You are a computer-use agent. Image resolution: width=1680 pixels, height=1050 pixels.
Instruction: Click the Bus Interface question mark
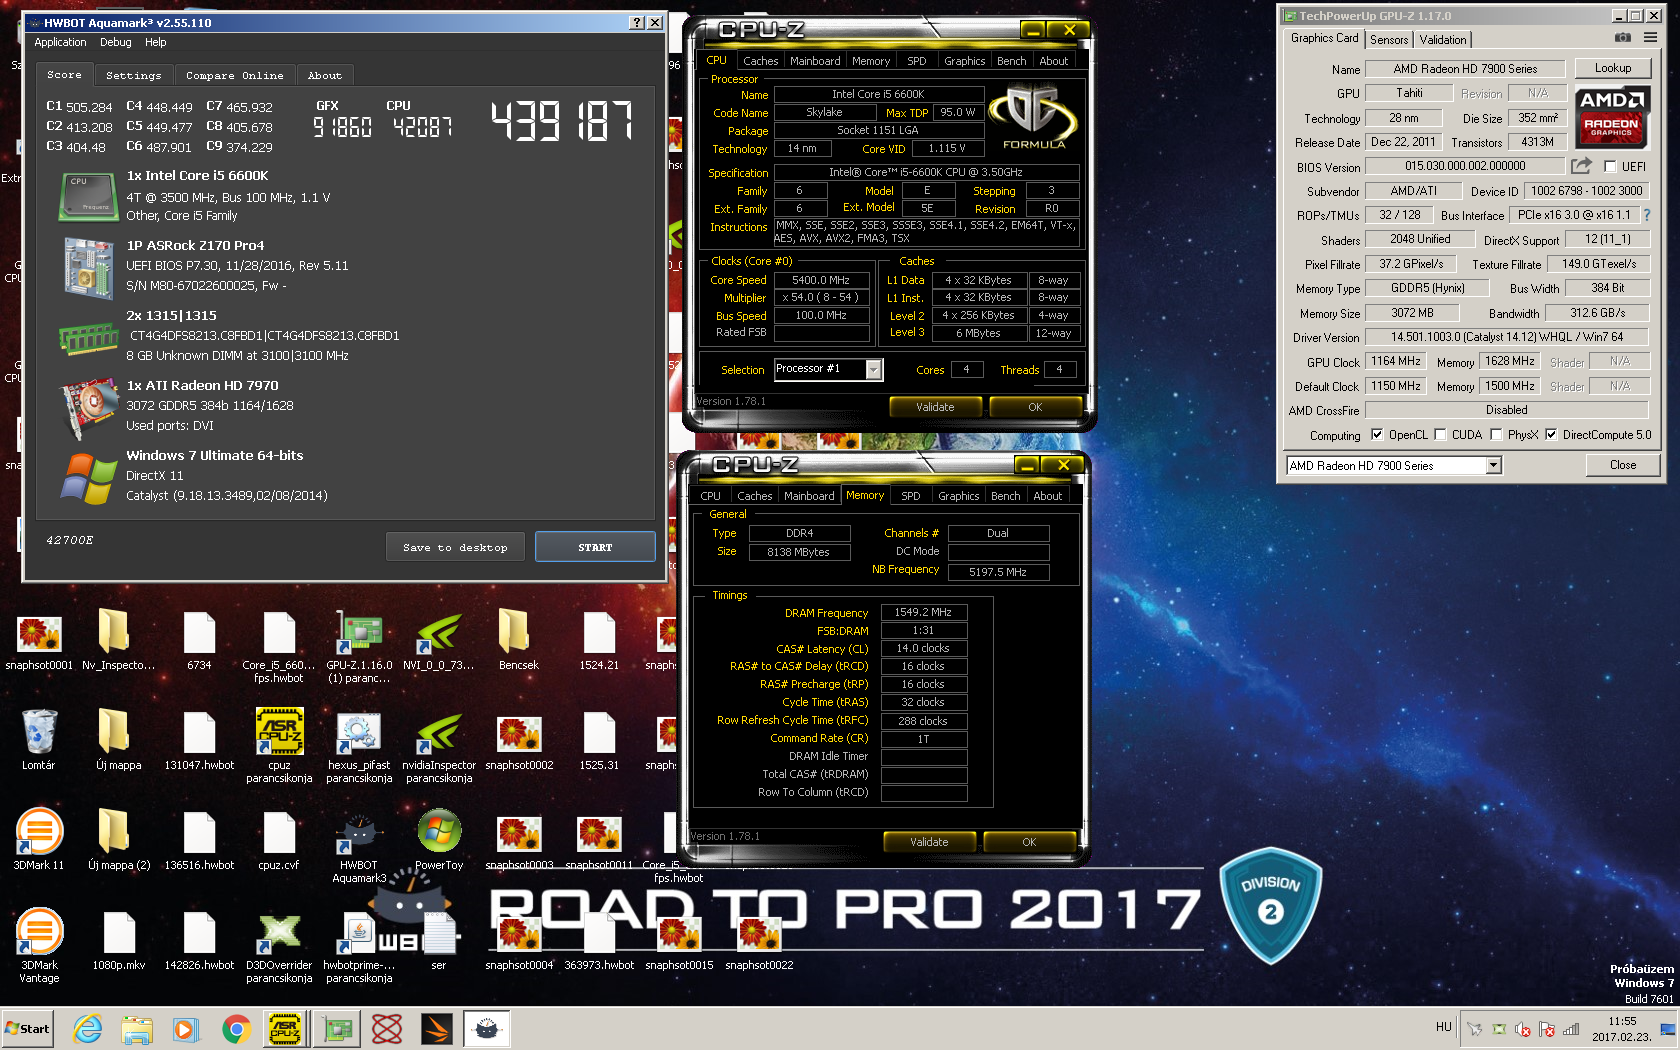coord(1647,215)
